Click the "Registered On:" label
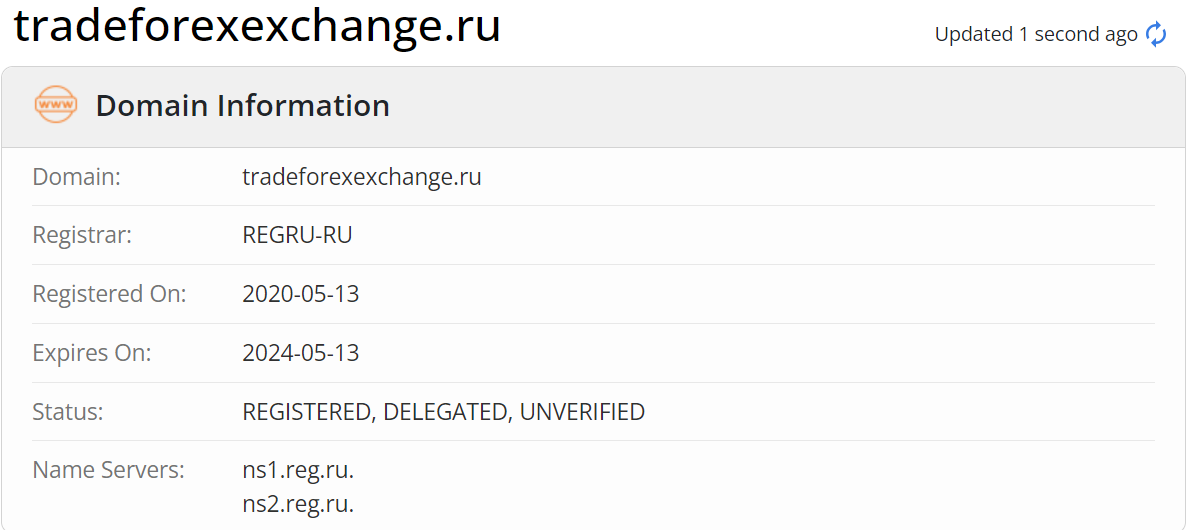The image size is (1188, 530). click(109, 294)
